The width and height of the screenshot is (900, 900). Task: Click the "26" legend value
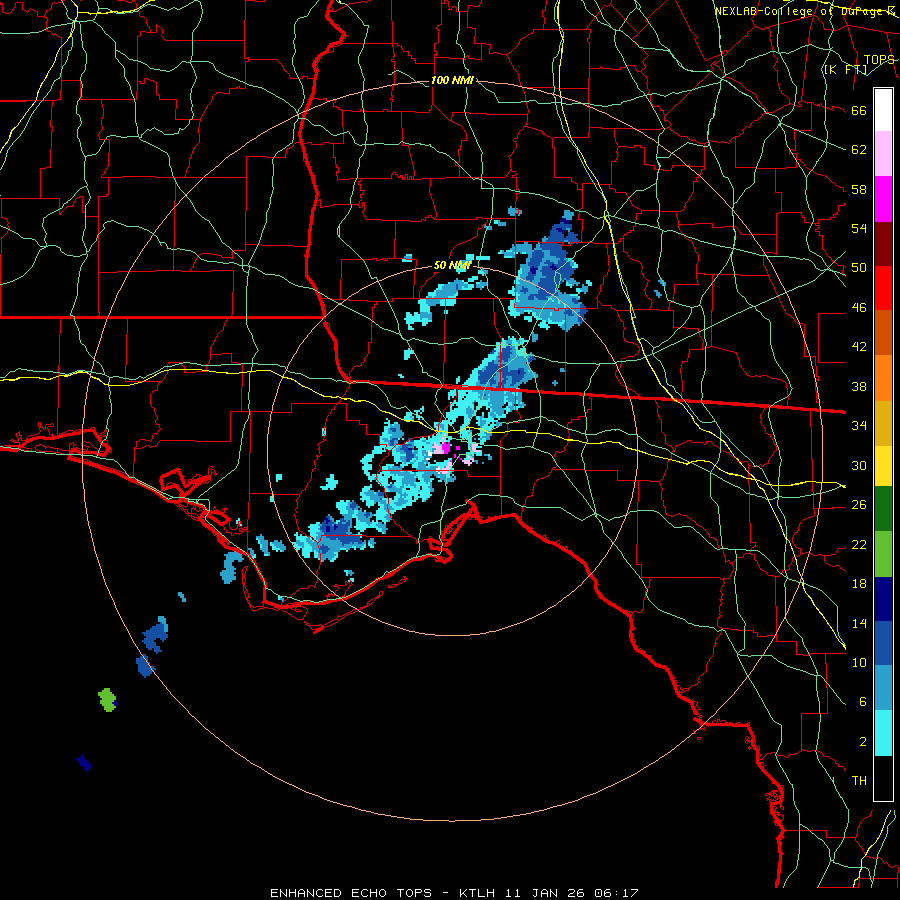(859, 505)
